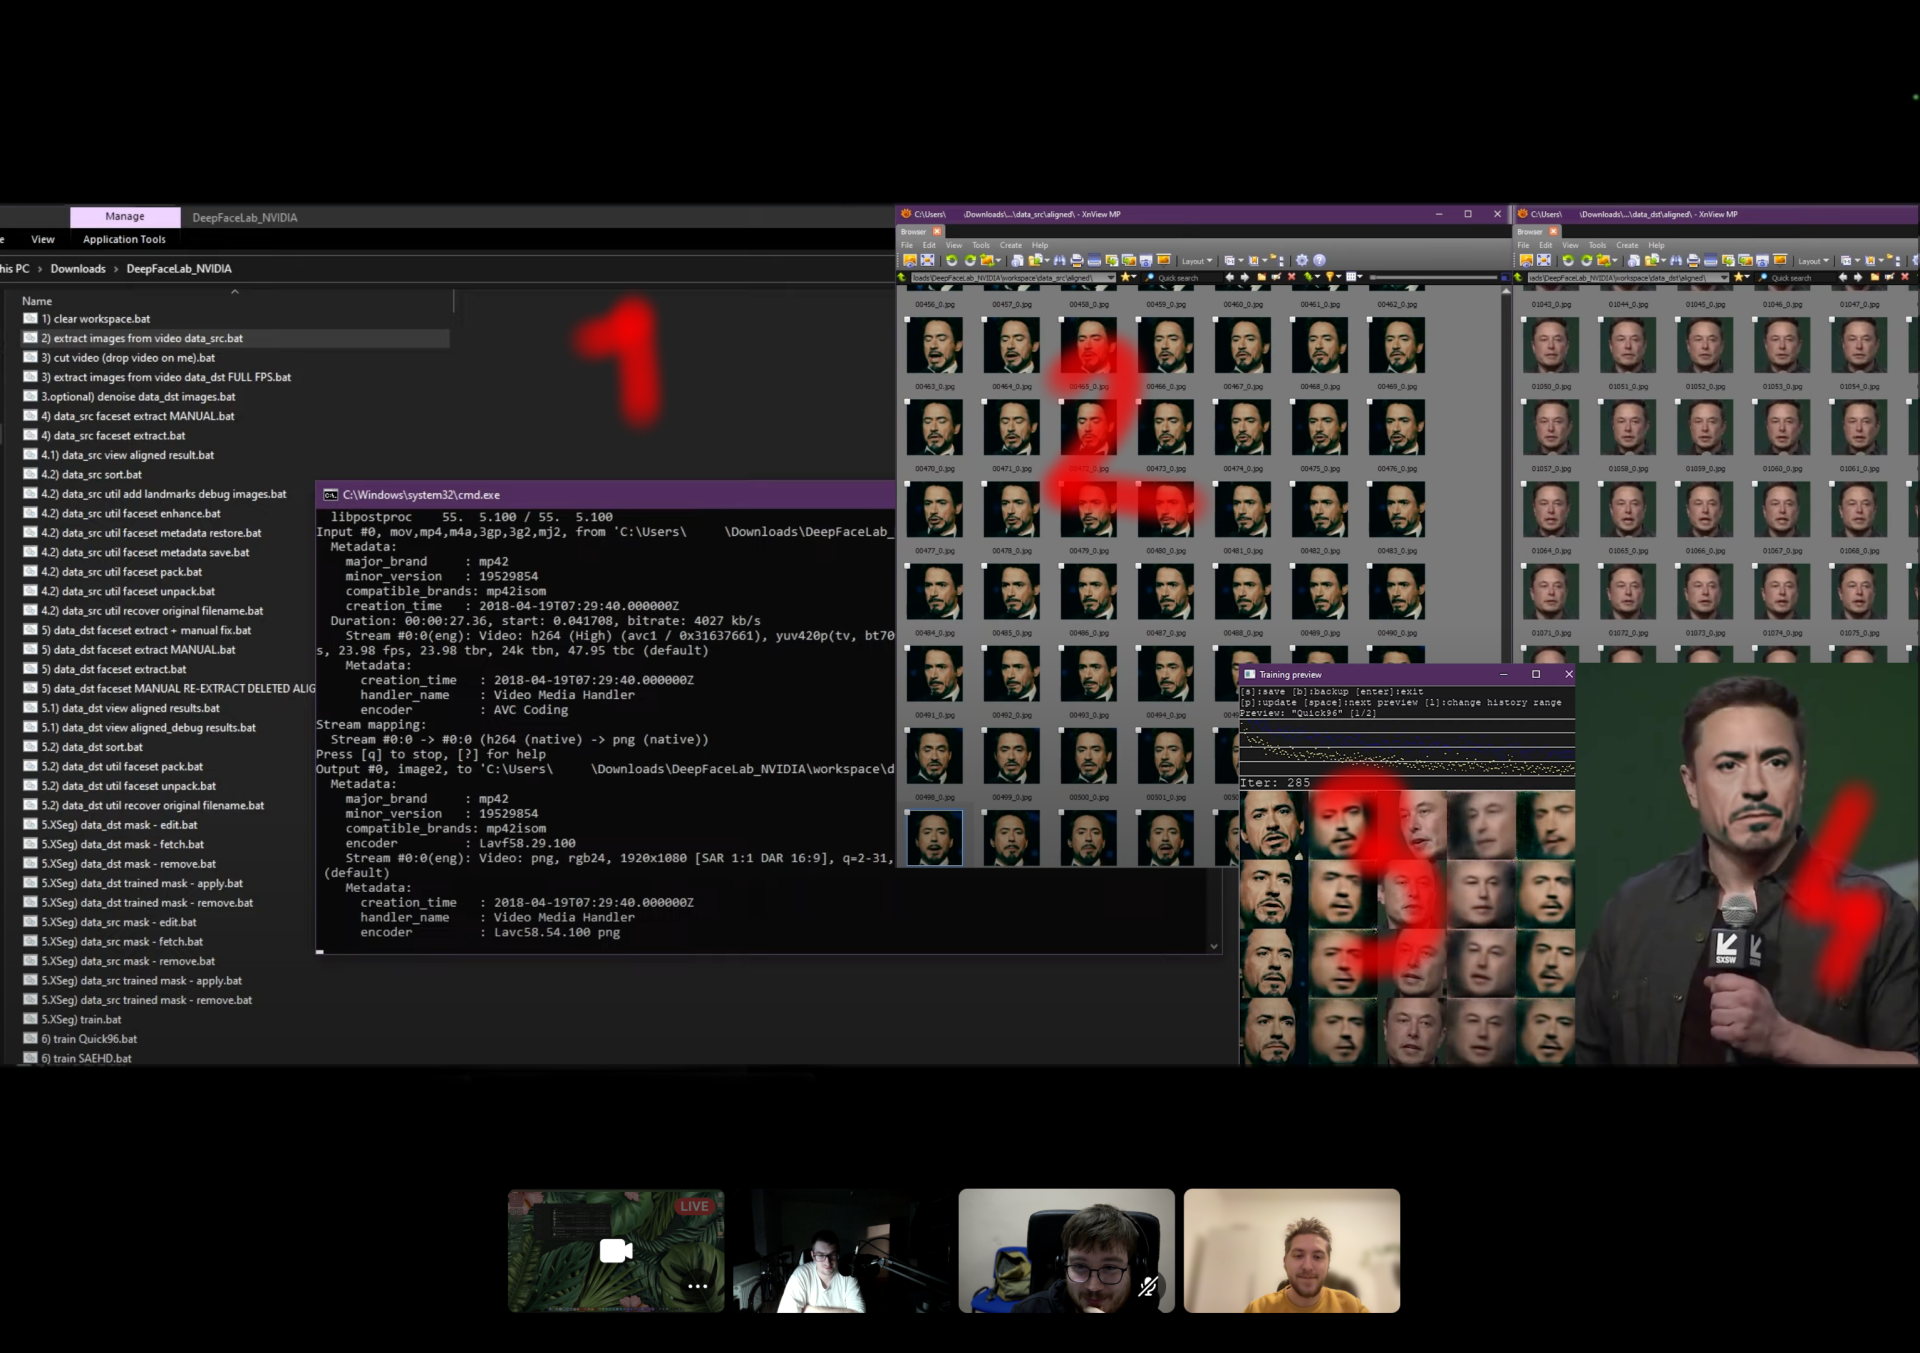Select the Manage tab in File Explorer

click(x=125, y=216)
